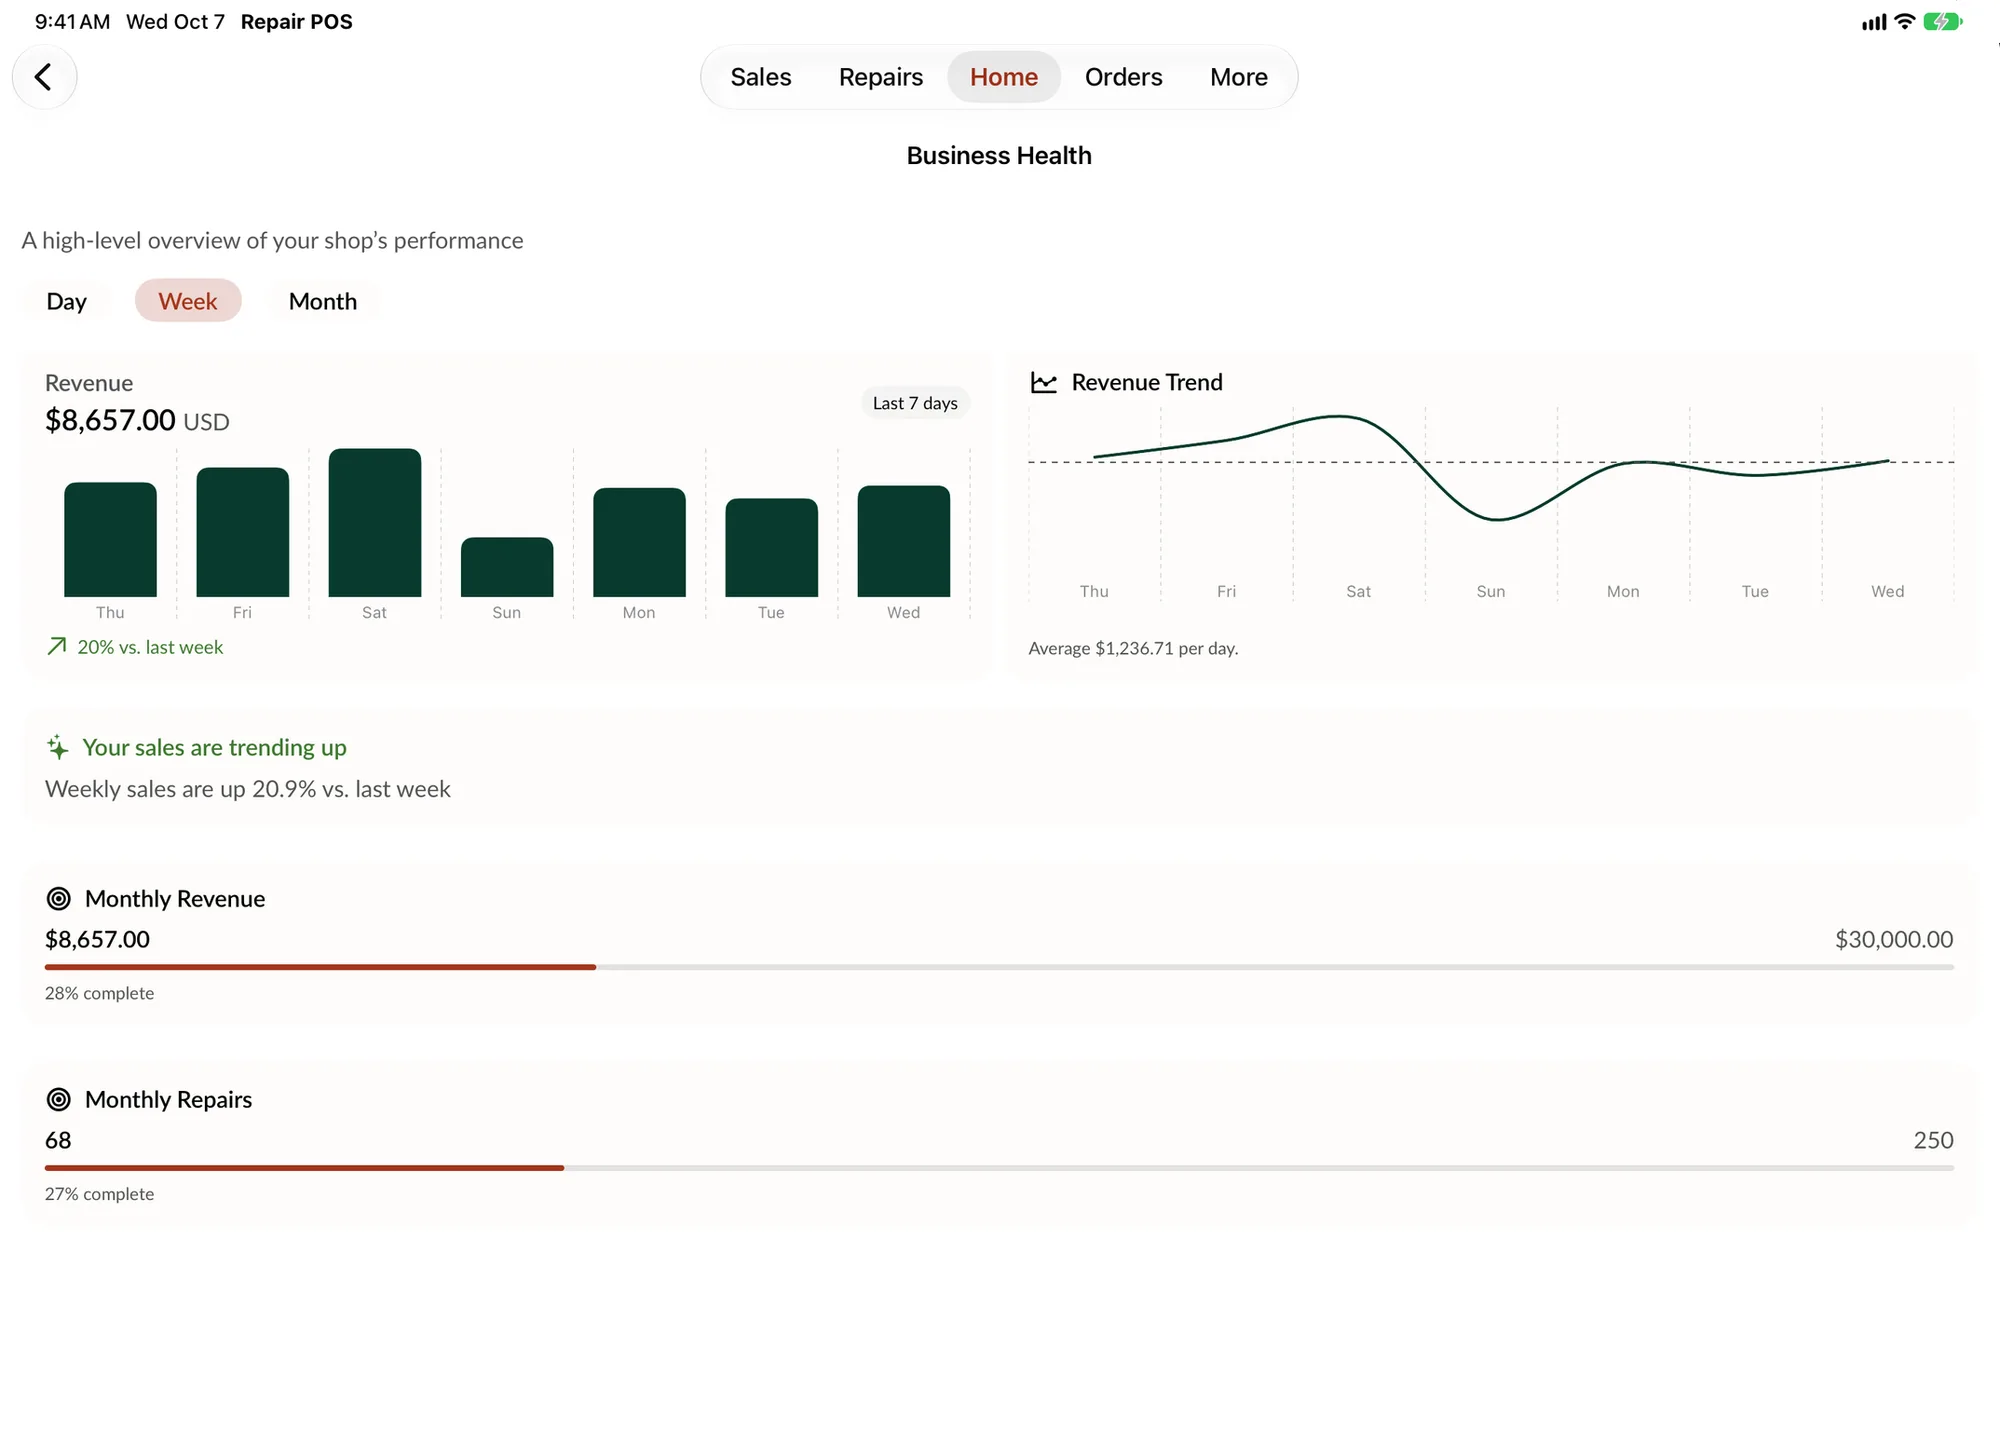Open the Sales tab
The height and width of the screenshot is (1444, 2000).
(x=760, y=77)
